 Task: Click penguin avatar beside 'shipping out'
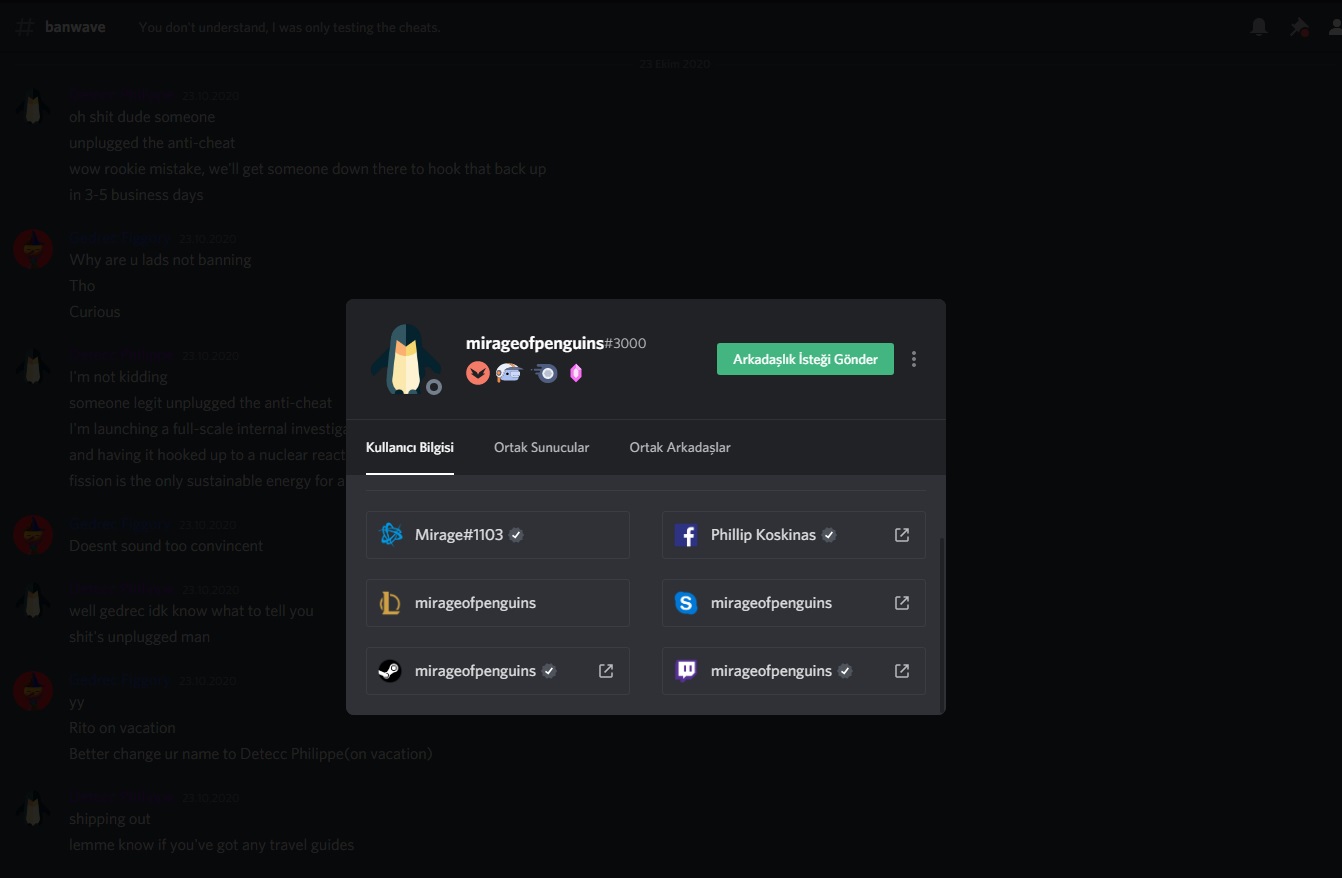tap(33, 807)
